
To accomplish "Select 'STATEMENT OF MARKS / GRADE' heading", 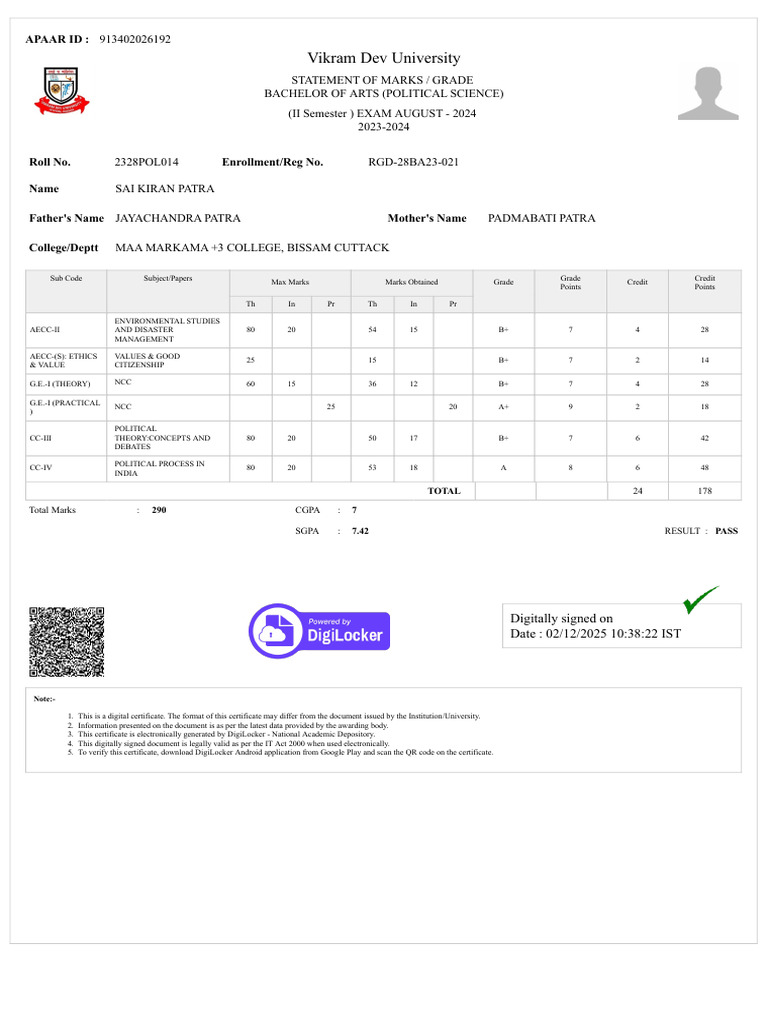I will [x=382, y=80].
